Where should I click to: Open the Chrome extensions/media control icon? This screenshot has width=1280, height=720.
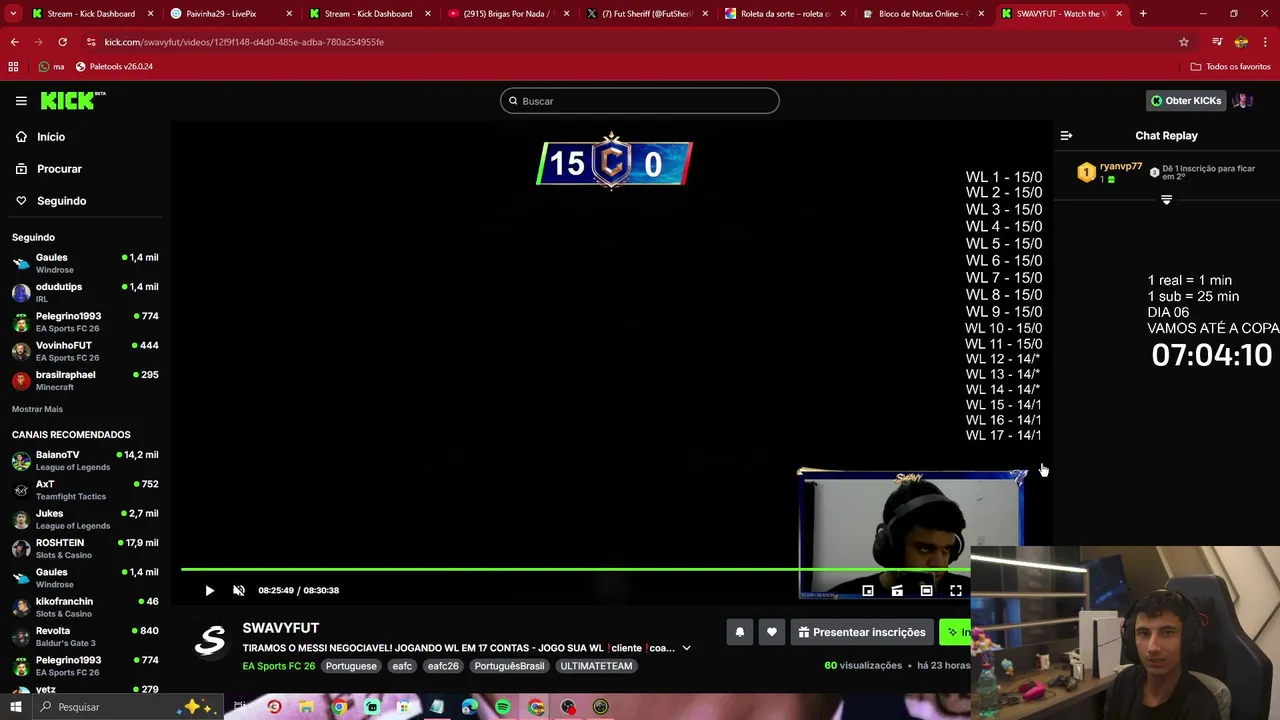pos(1217,42)
